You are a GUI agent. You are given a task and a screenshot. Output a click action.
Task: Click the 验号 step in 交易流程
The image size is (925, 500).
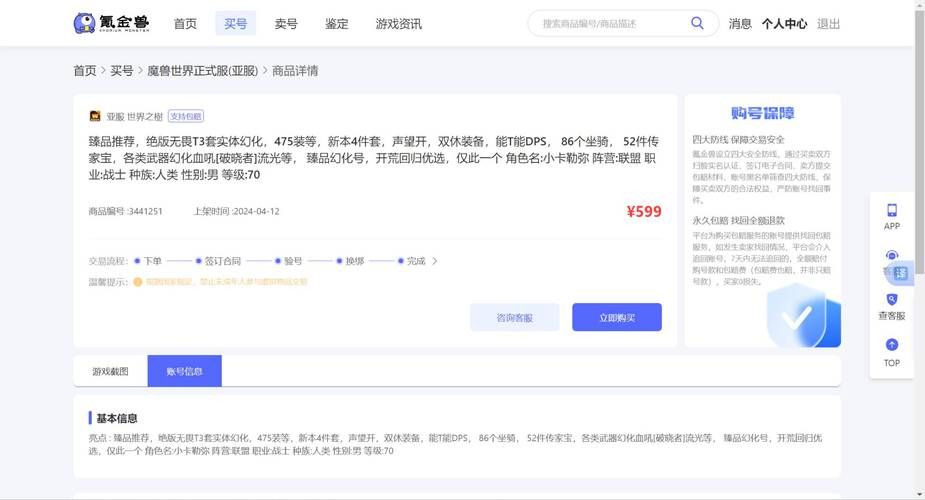(x=293, y=261)
